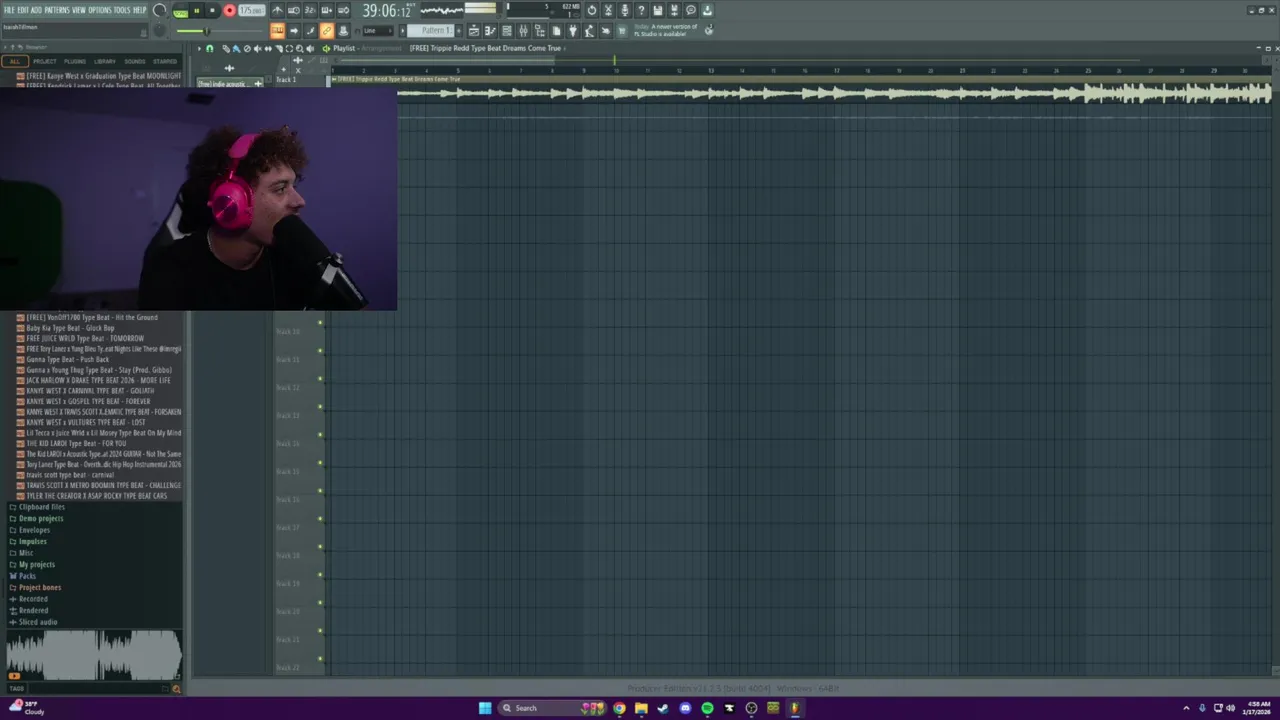
Task: Select the SOUNDS browser tab
Action: (x=135, y=61)
